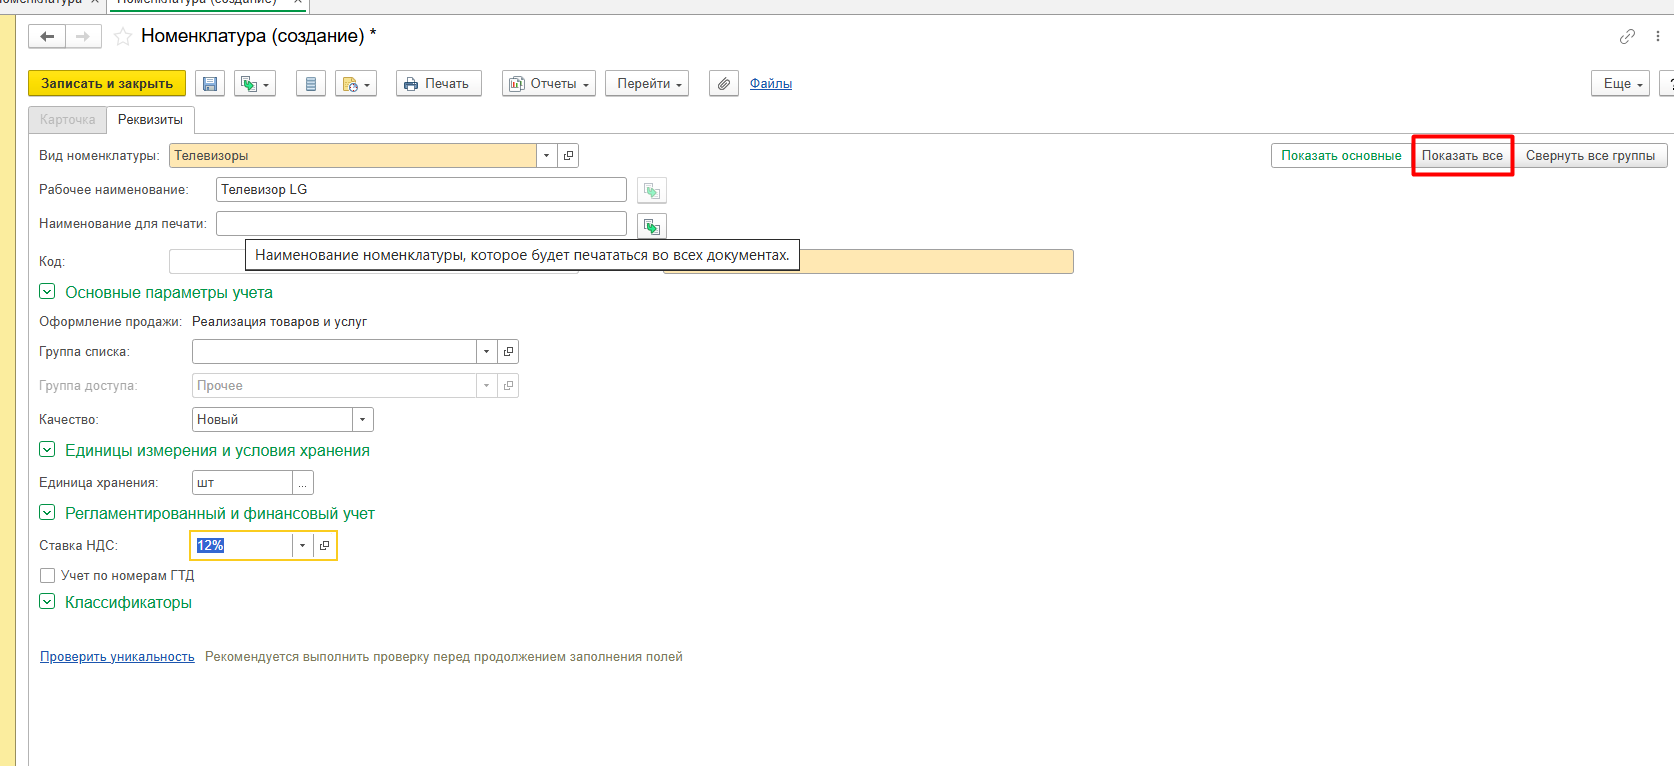Image resolution: width=1674 pixels, height=766 pixels.
Task: Open the Отчеты dropdown menu
Action: pos(549,84)
